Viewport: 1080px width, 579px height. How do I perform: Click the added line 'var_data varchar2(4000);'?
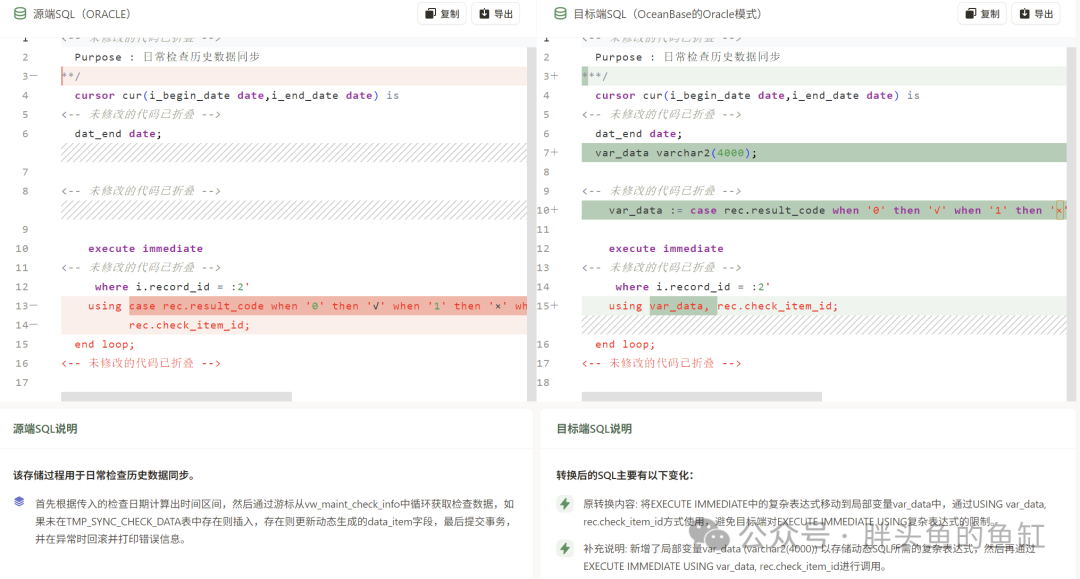[x=824, y=153]
